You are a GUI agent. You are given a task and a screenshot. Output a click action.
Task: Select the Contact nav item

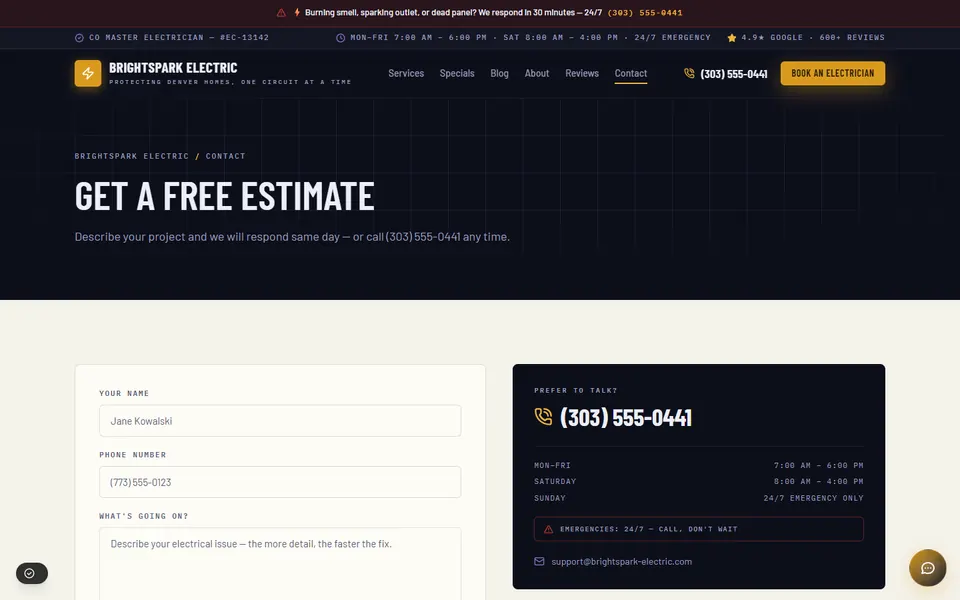(x=631, y=73)
